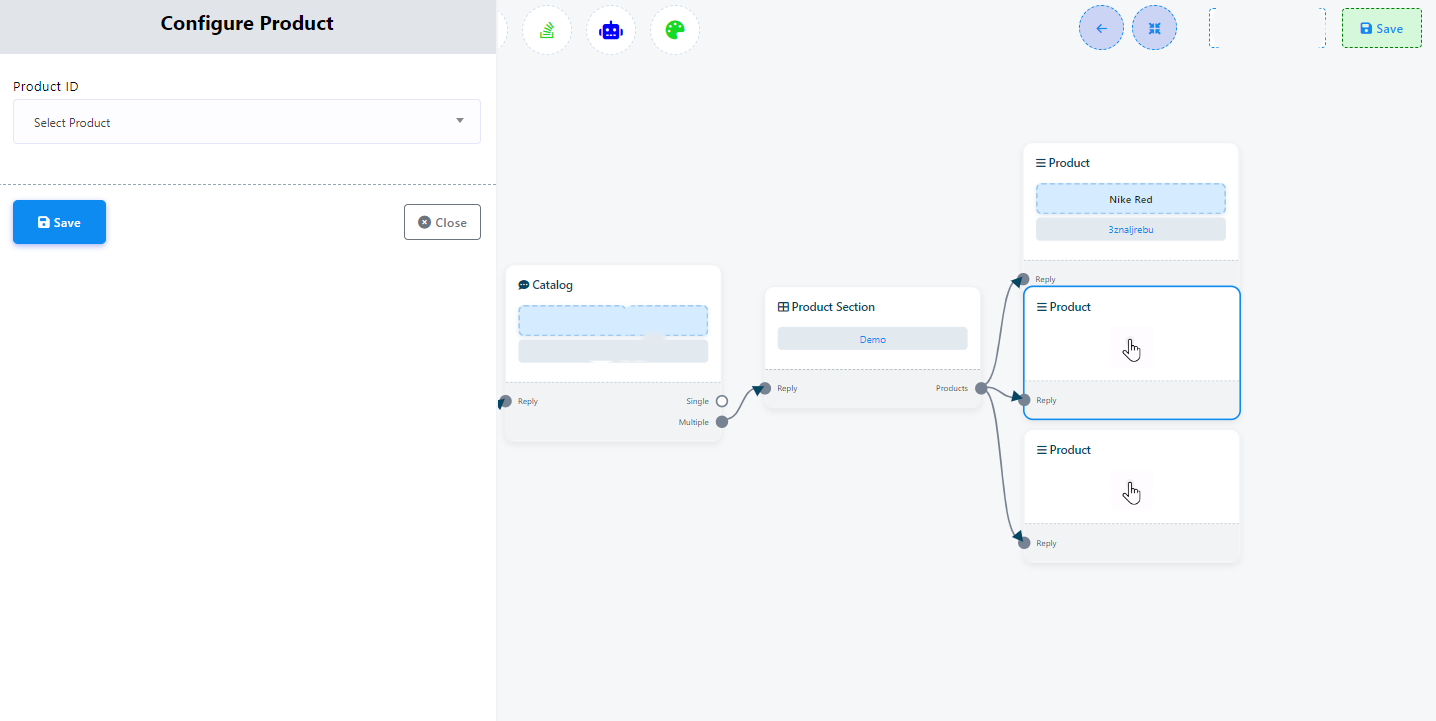
Task: Click the blue Save button in Configure Product
Action: click(59, 222)
